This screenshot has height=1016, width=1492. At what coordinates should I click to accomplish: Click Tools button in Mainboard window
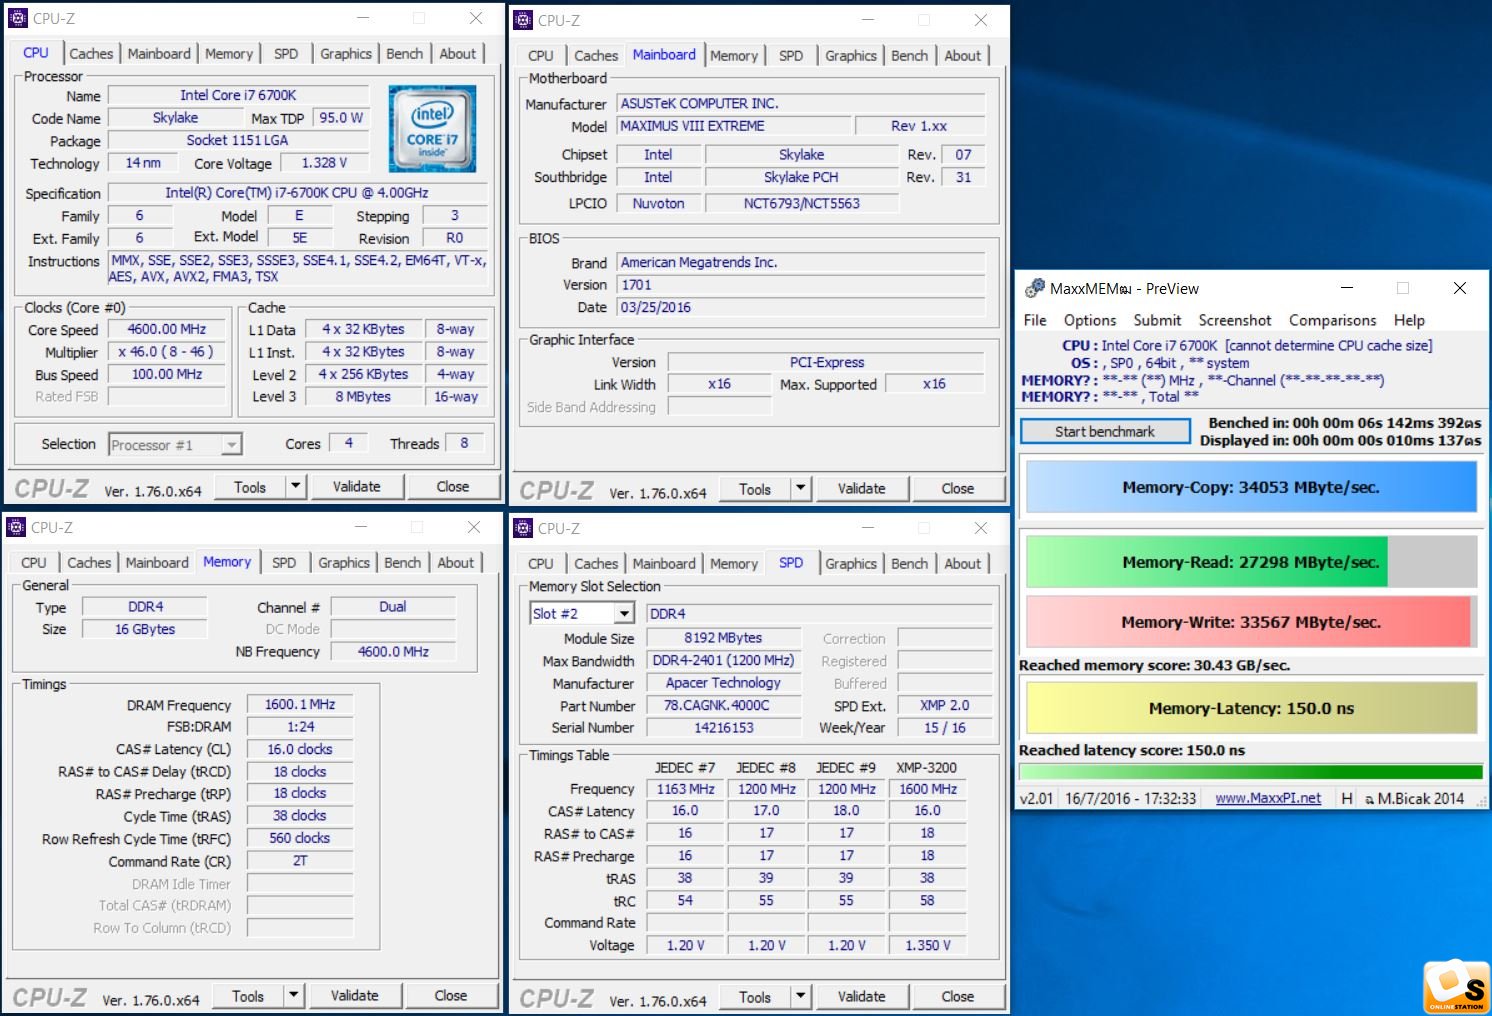tap(755, 488)
